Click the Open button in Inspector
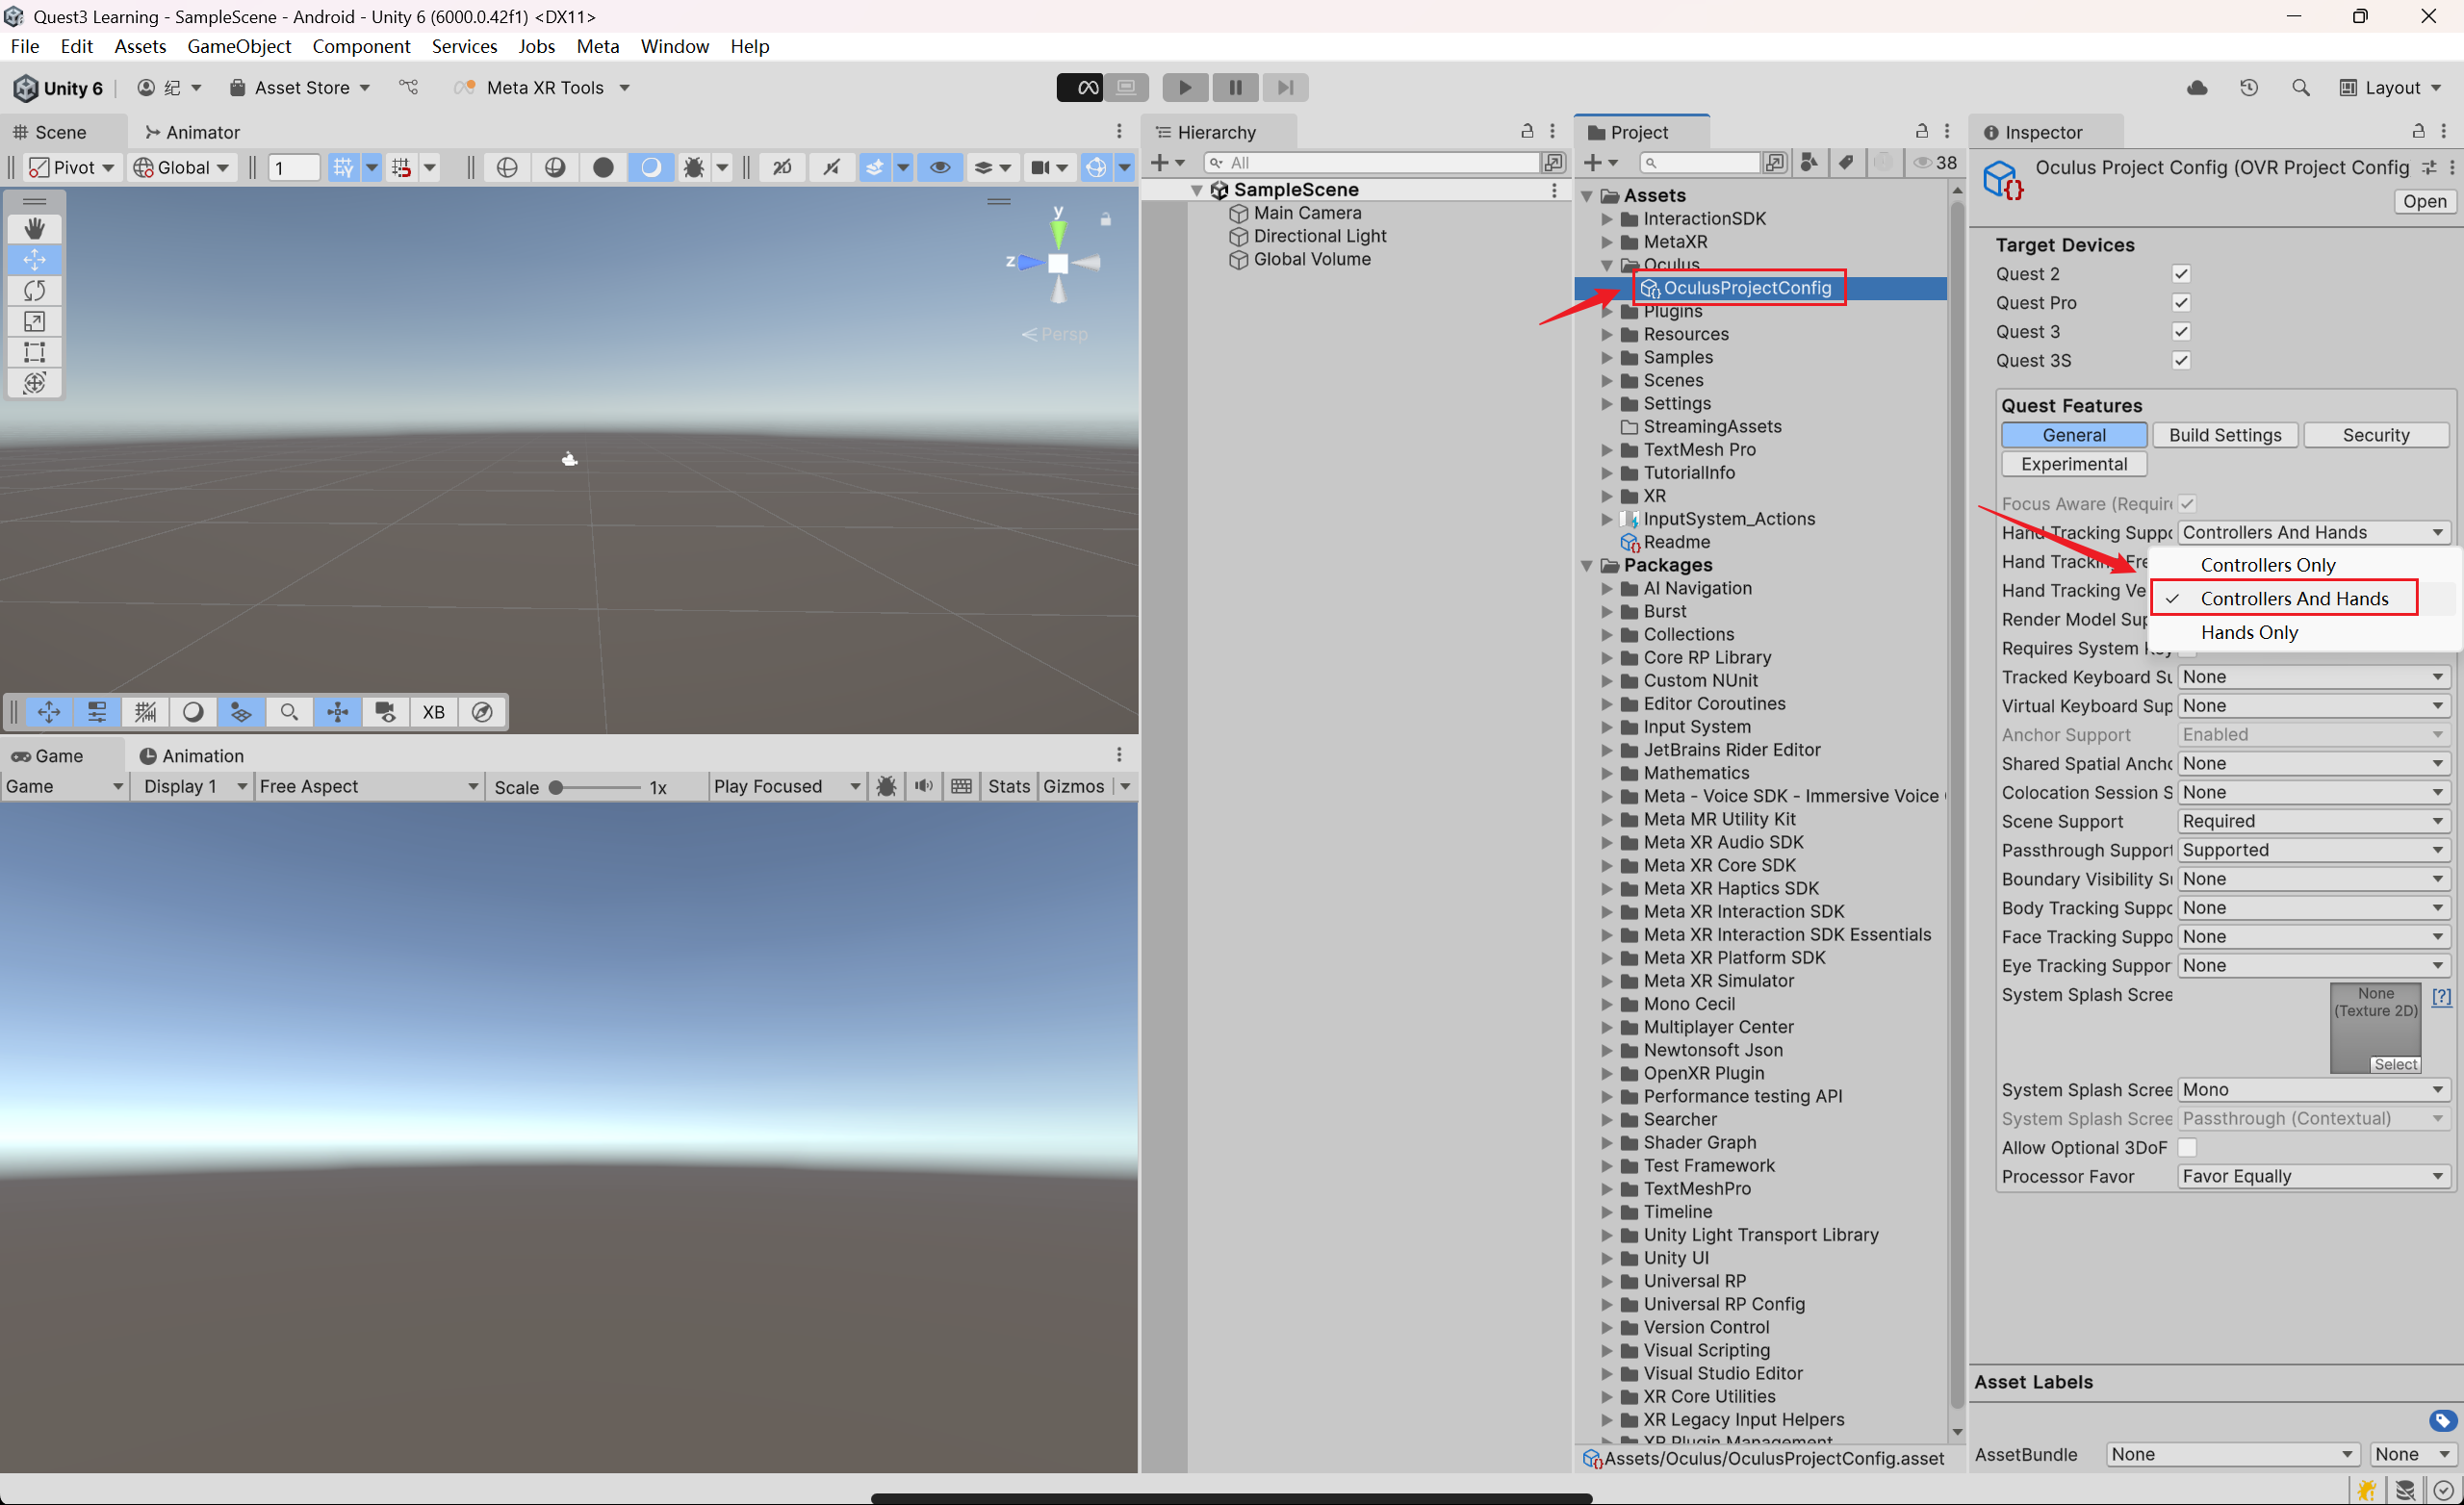The image size is (2464, 1505). [x=2424, y=202]
